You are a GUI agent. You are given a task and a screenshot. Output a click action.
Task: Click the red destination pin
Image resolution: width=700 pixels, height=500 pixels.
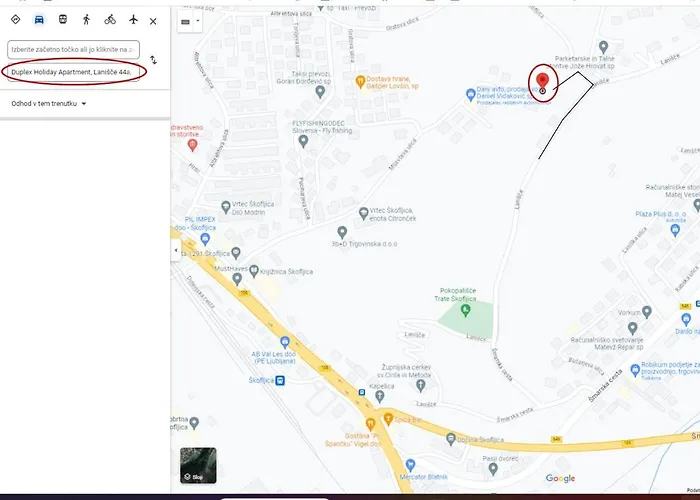coord(542,81)
